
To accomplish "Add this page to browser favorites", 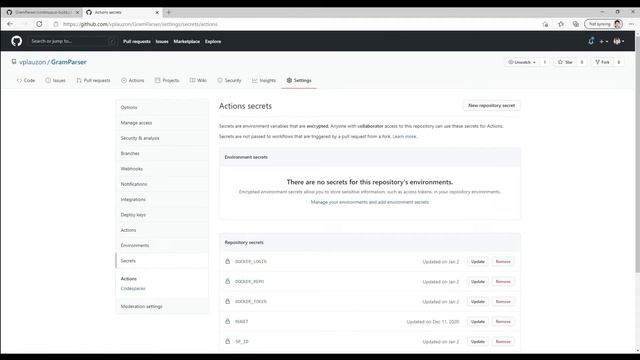I will (x=545, y=24).
